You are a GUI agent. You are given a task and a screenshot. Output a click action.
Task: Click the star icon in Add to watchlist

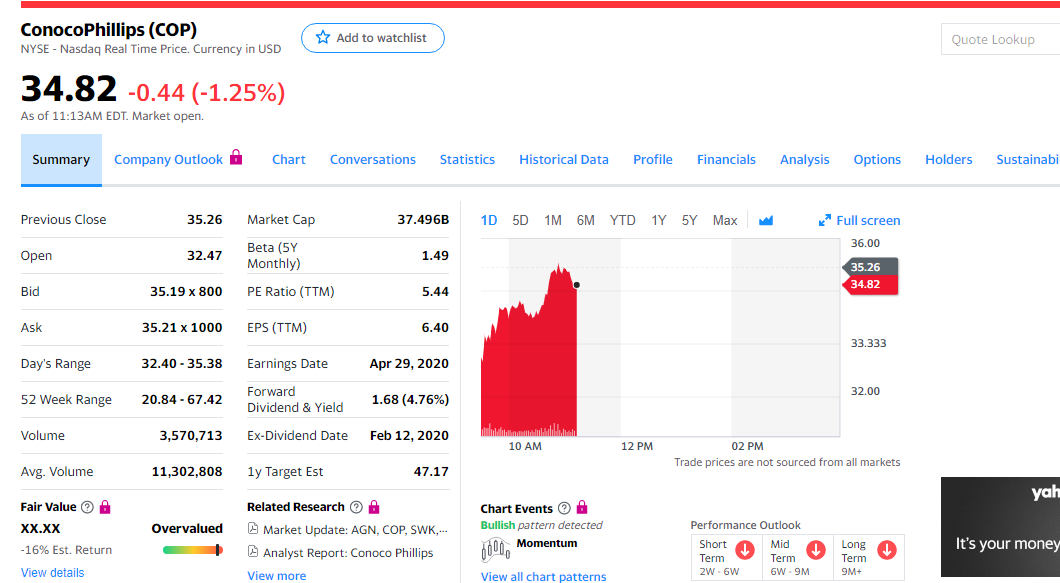(323, 38)
